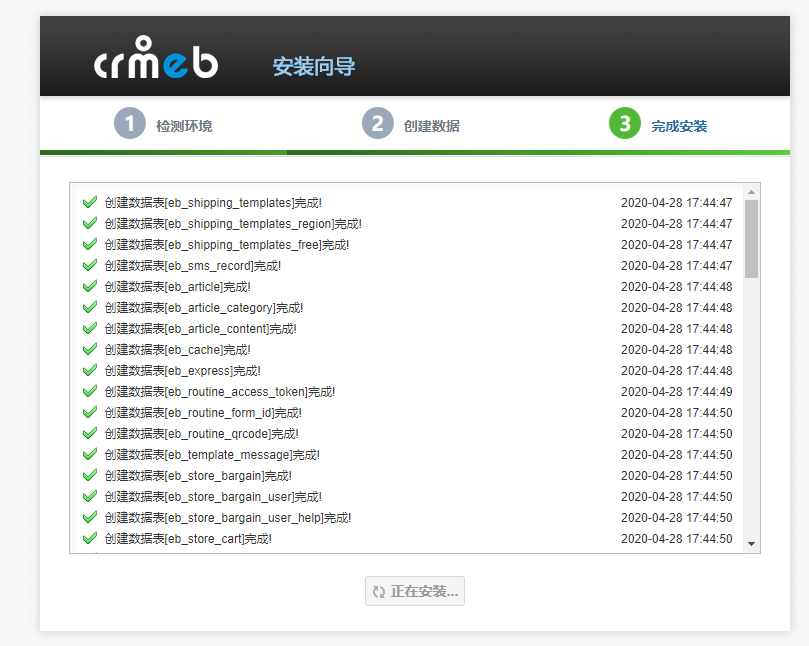
Task: Click checkmark beside eb_routine_qrcode row
Action: [90, 433]
